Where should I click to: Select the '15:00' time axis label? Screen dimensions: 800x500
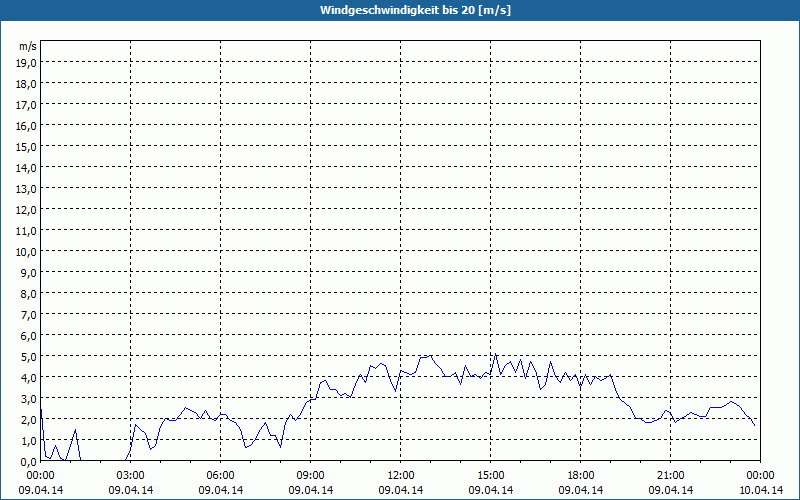490,476
